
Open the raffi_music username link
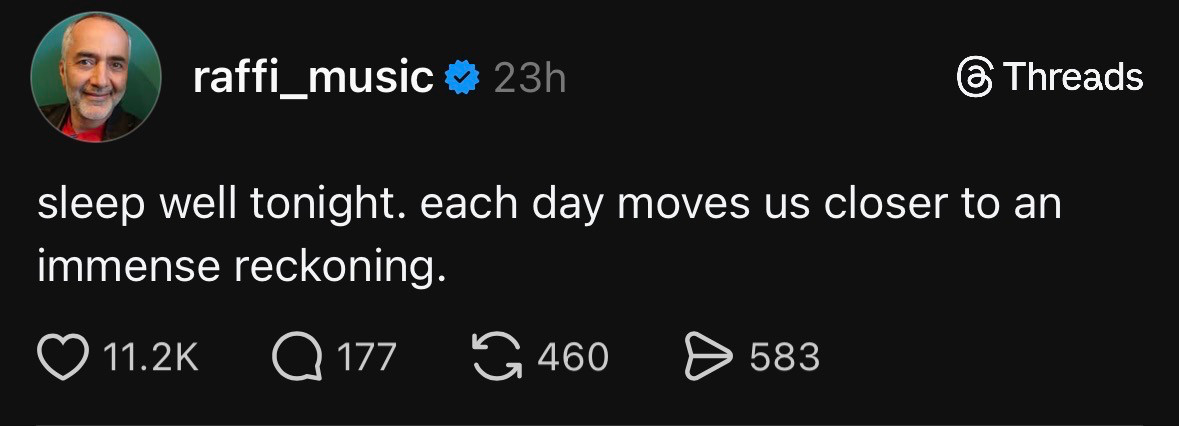click(313, 78)
